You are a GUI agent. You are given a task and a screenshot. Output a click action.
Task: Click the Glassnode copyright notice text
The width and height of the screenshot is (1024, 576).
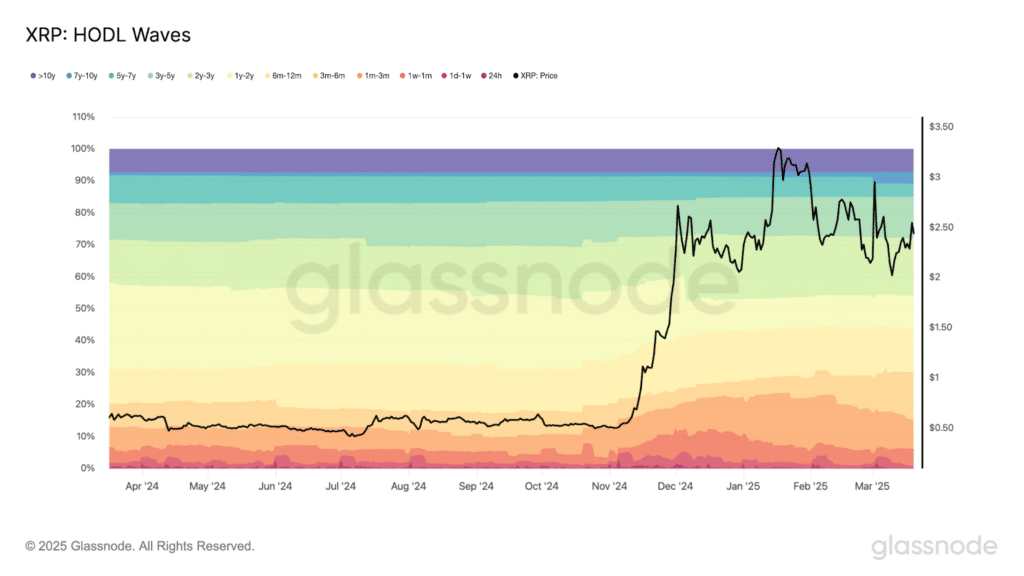(140, 546)
